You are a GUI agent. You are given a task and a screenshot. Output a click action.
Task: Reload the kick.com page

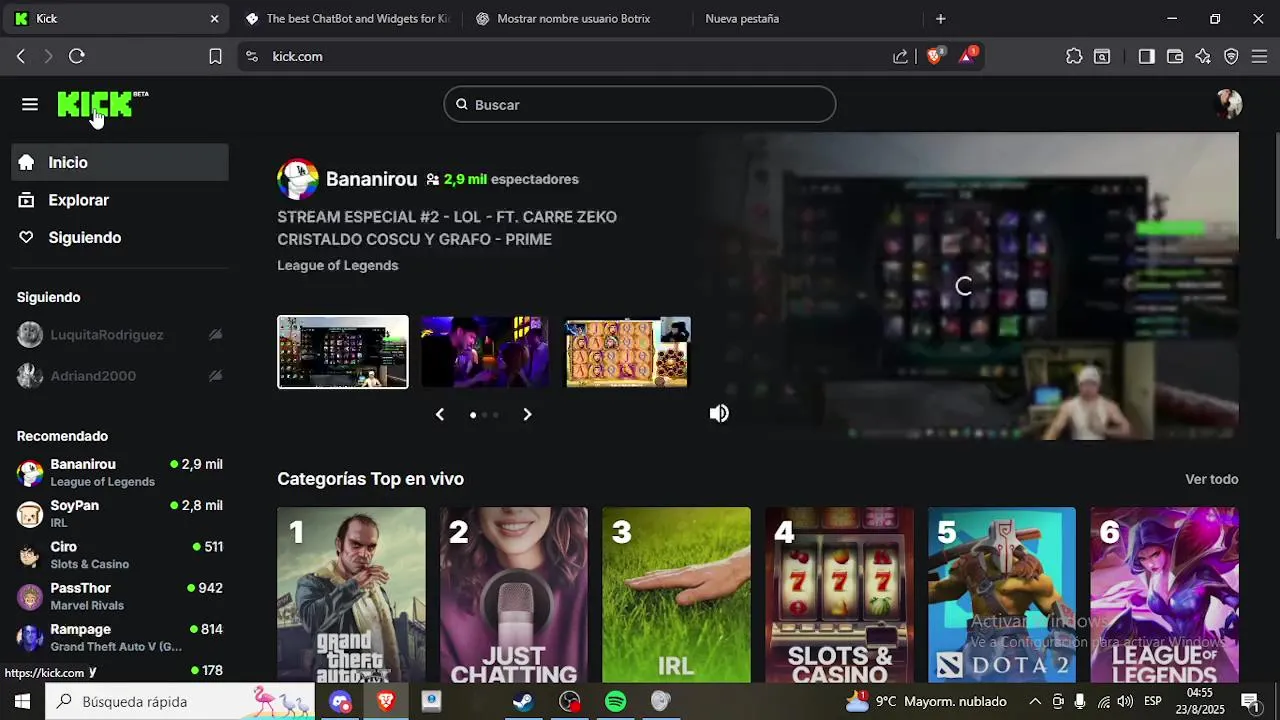point(77,56)
